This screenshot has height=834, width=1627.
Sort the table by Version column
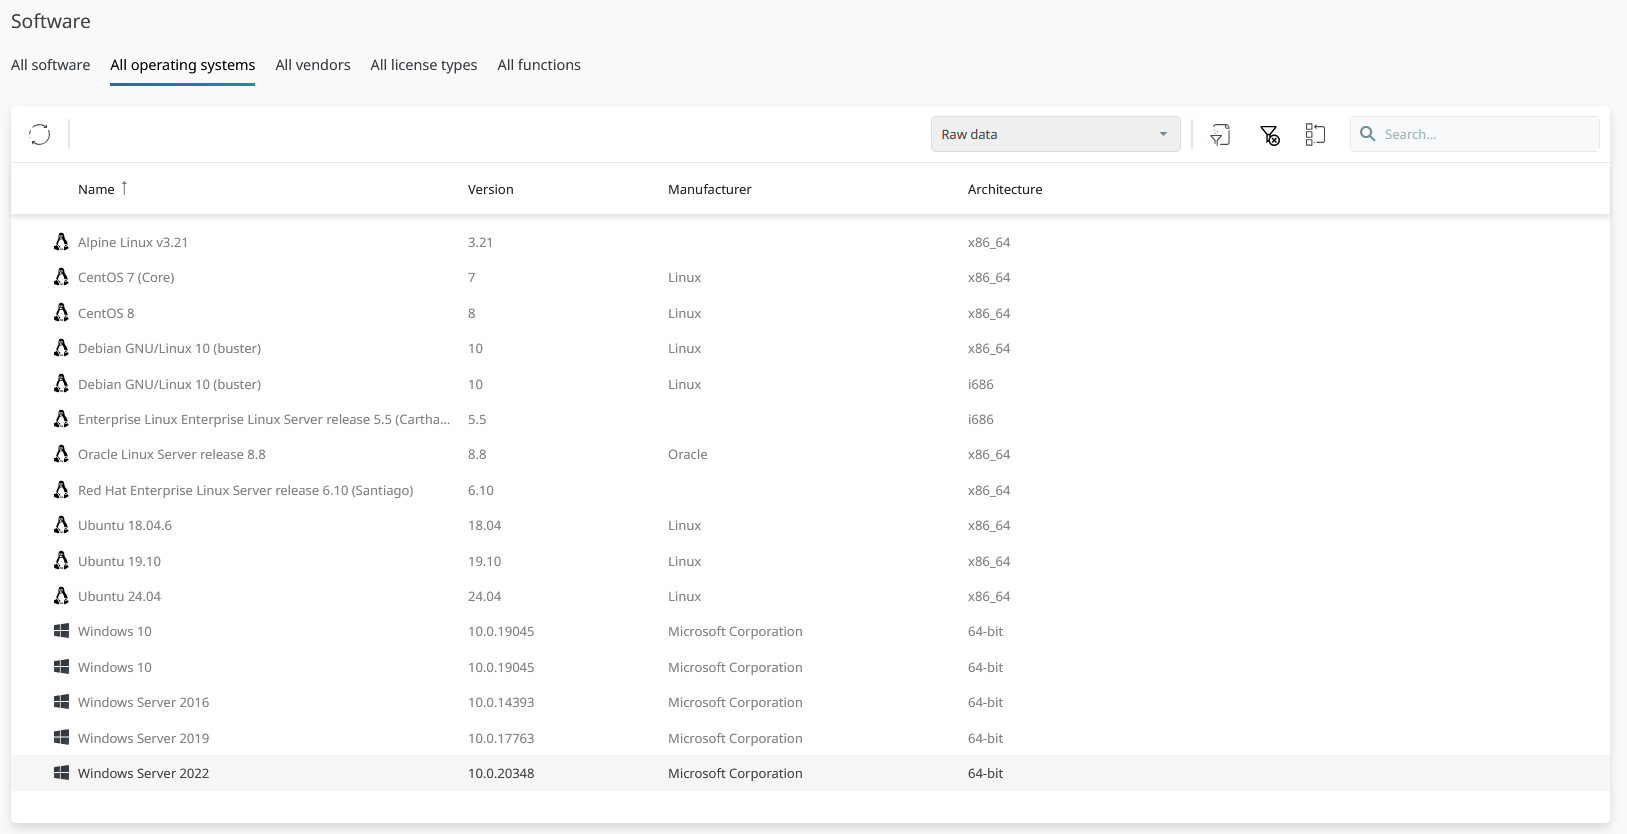490,189
